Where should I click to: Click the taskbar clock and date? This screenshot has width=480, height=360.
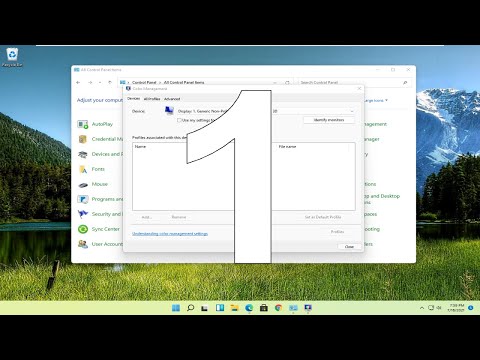pos(456,308)
